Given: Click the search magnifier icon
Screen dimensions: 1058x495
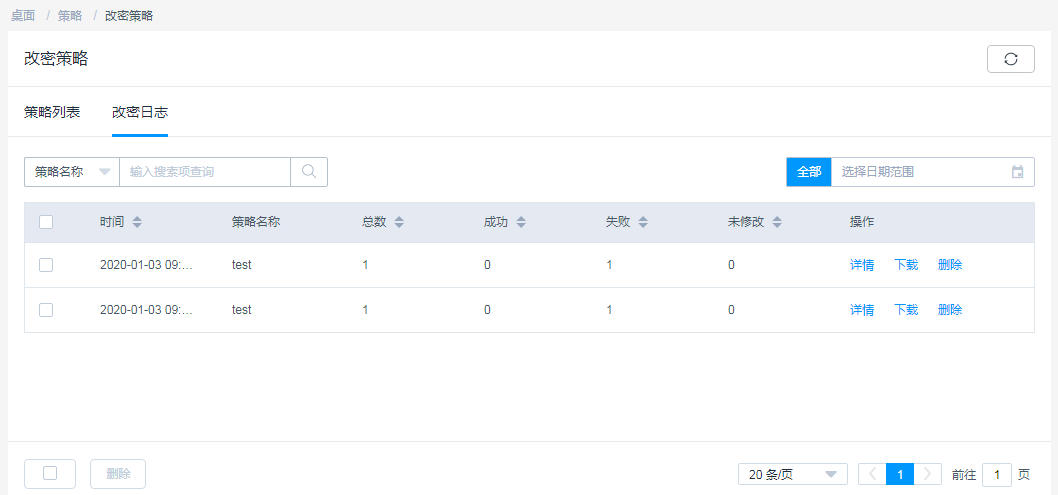Looking at the screenshot, I should [309, 172].
